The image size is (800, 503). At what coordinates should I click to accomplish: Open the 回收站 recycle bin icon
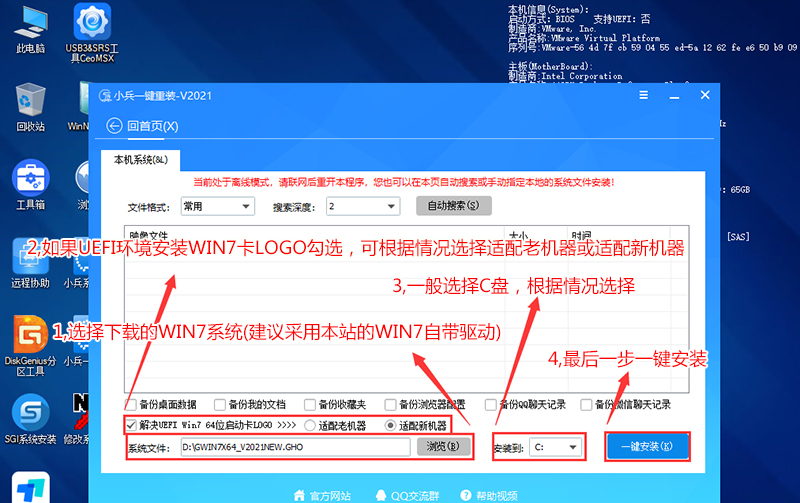pyautogui.click(x=31, y=108)
